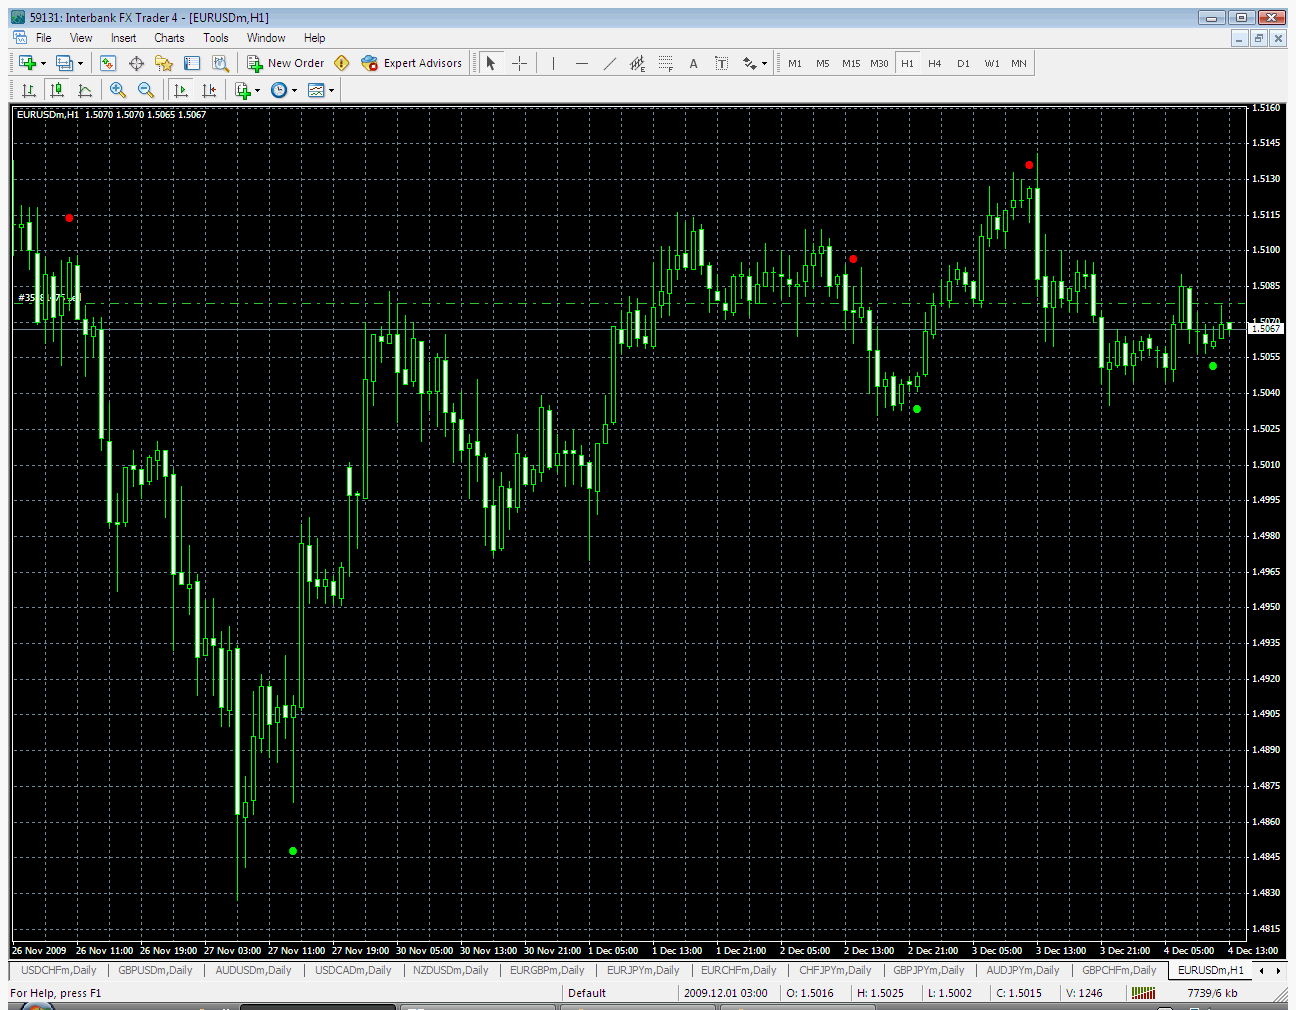Screen dimensions: 1296x1010
Task: Click the Profiles icon
Action: [65, 63]
